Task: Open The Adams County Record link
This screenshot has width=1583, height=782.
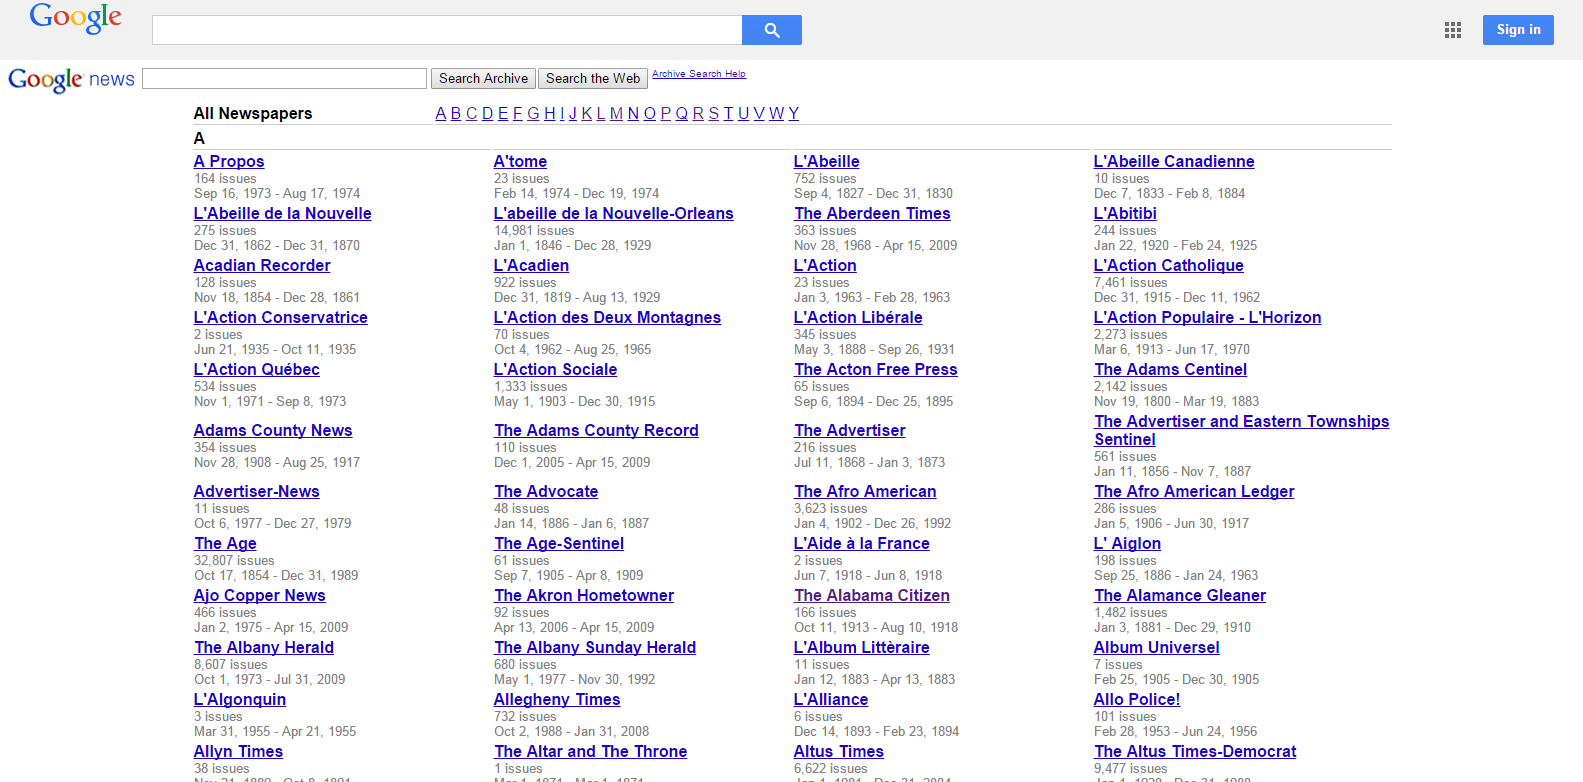Action: [x=596, y=430]
